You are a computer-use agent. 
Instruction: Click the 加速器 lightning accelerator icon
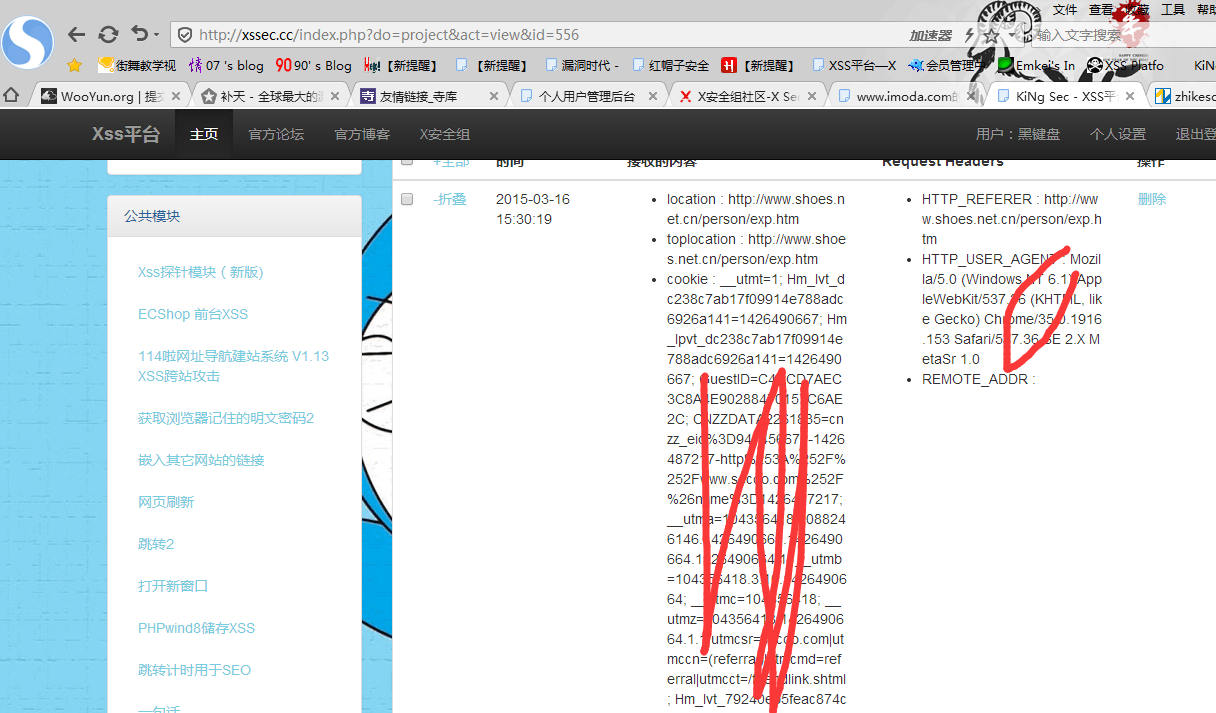pos(969,35)
